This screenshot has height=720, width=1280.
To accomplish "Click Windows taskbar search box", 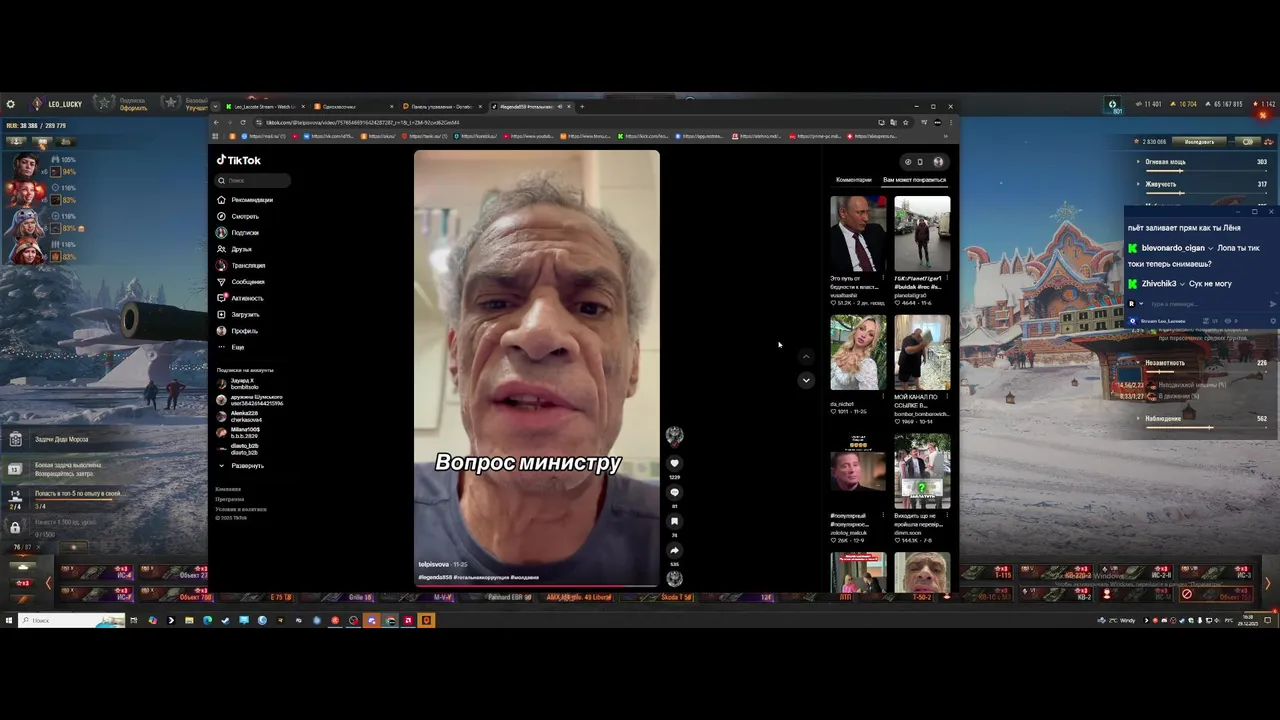I will [x=72, y=620].
